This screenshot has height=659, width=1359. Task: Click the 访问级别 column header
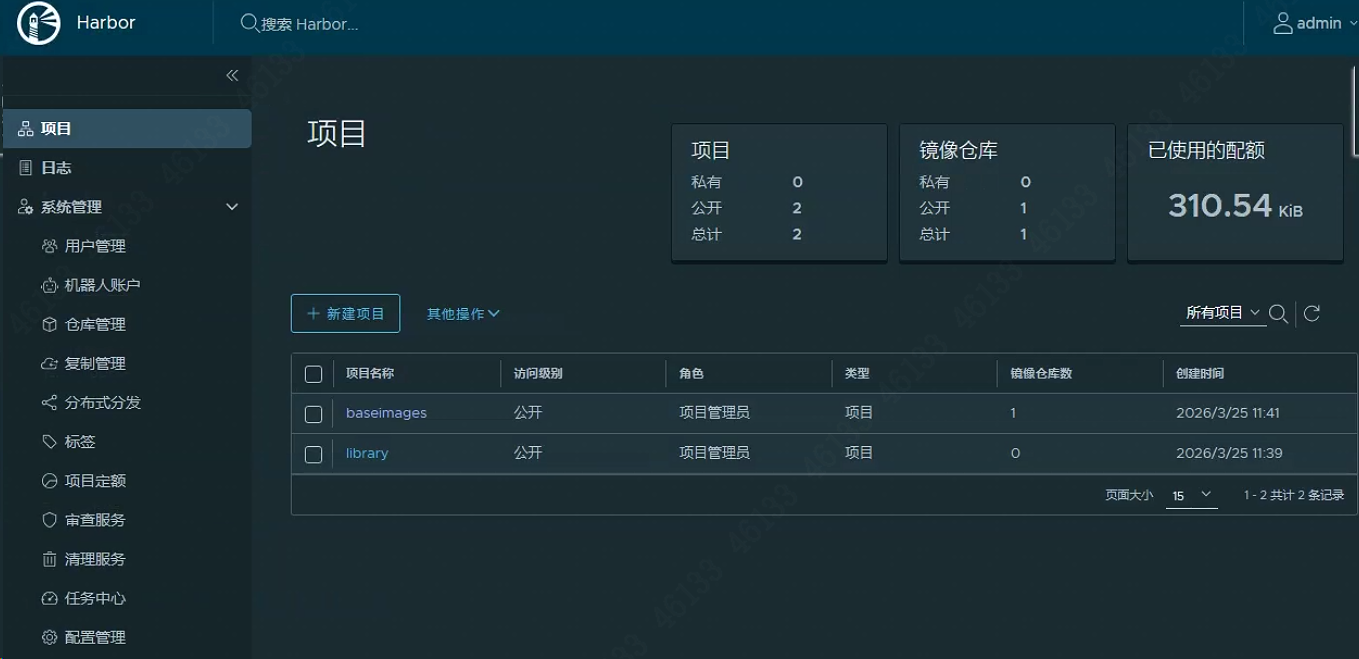pos(538,374)
